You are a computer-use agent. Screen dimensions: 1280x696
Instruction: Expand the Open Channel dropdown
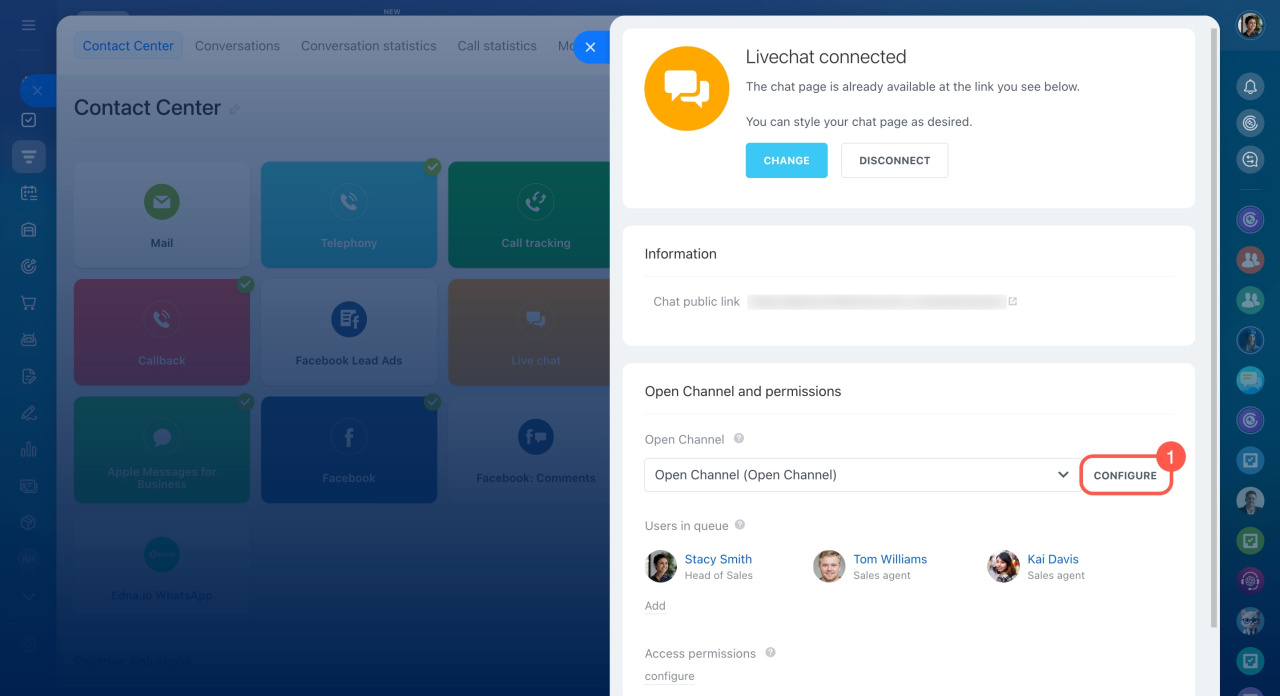(x=1062, y=475)
